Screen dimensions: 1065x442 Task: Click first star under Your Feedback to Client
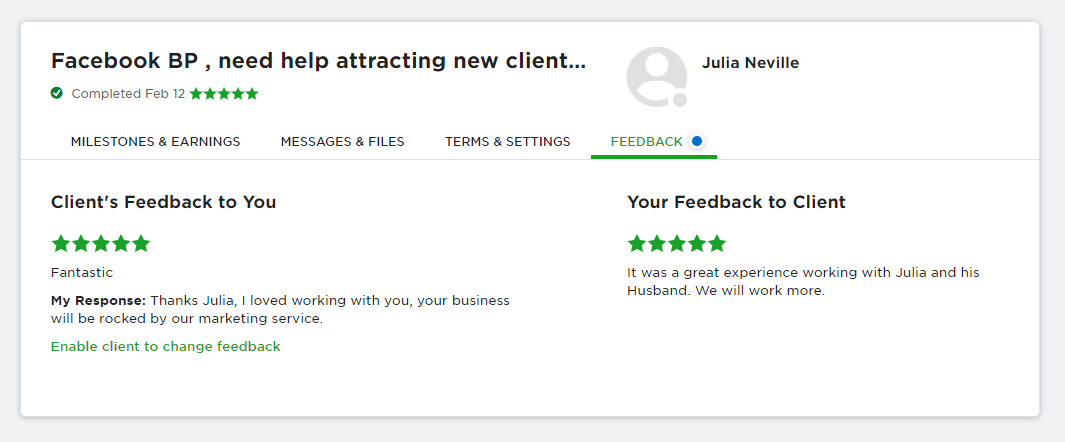(636, 243)
